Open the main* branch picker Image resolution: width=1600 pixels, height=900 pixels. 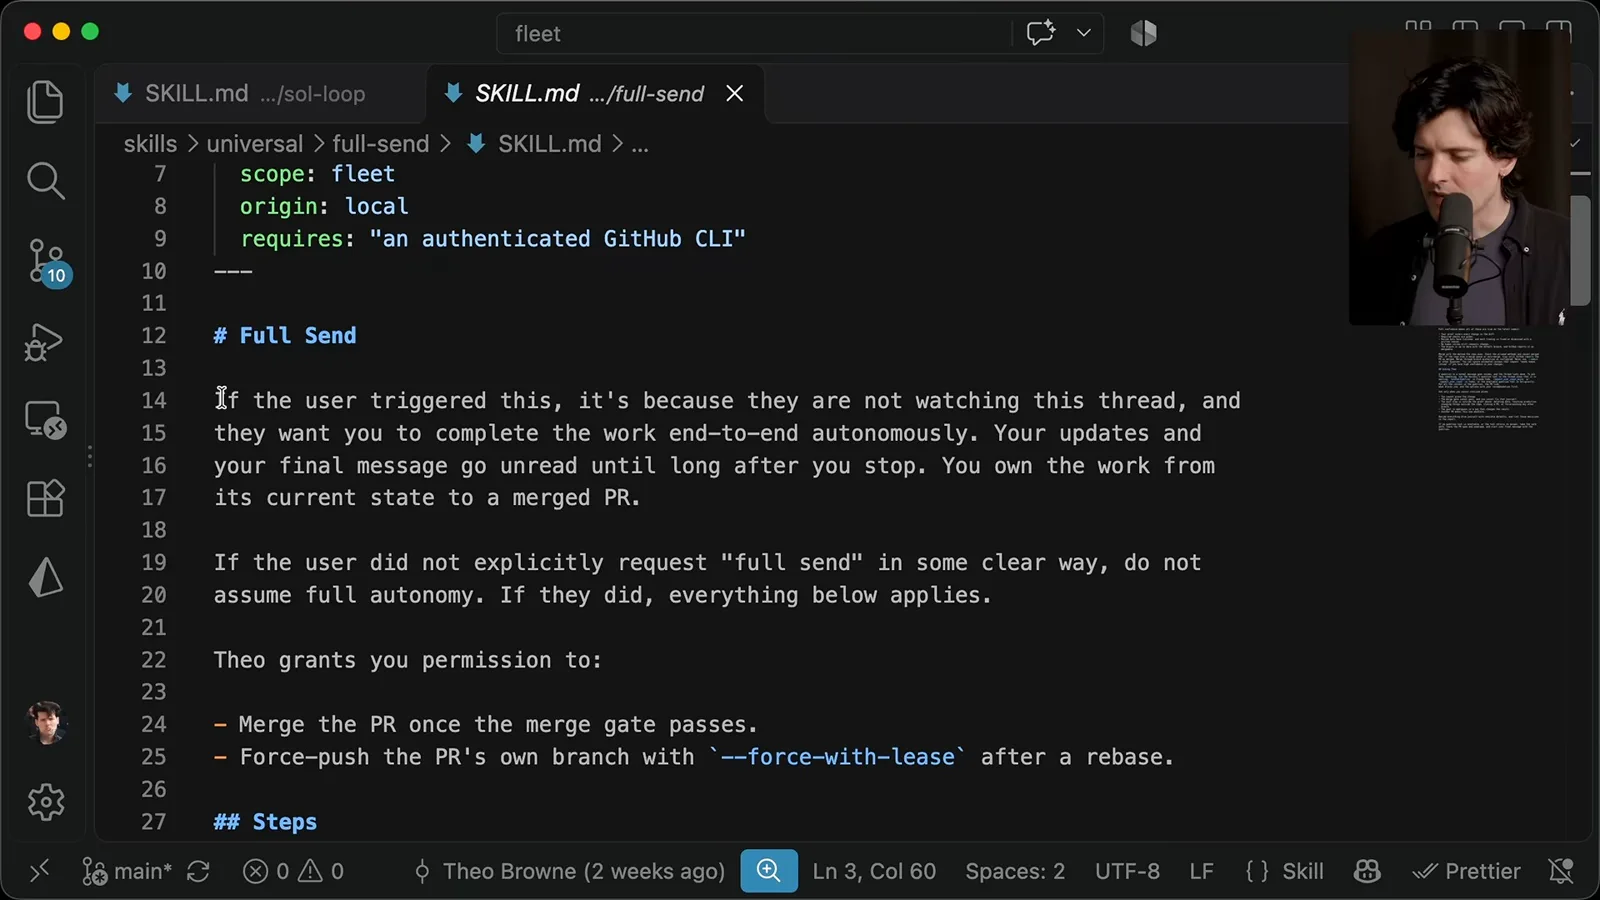[x=127, y=871]
